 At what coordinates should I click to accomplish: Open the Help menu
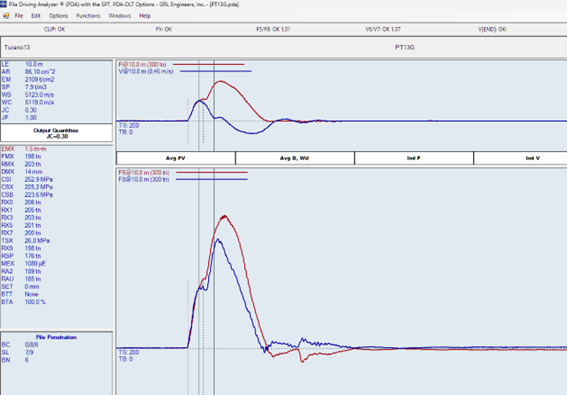click(x=145, y=16)
